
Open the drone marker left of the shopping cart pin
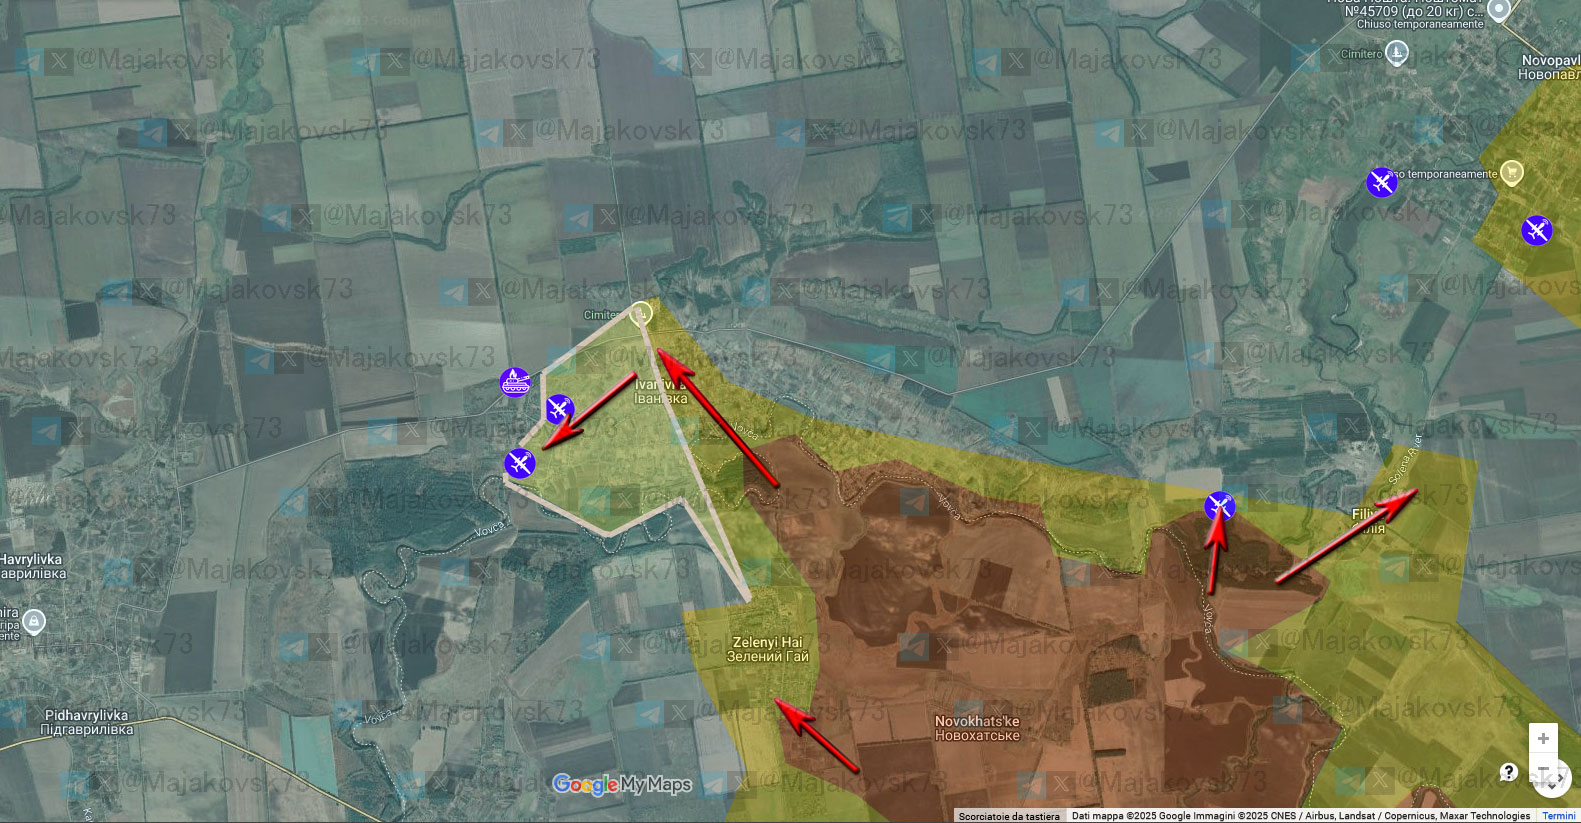pos(1382,182)
